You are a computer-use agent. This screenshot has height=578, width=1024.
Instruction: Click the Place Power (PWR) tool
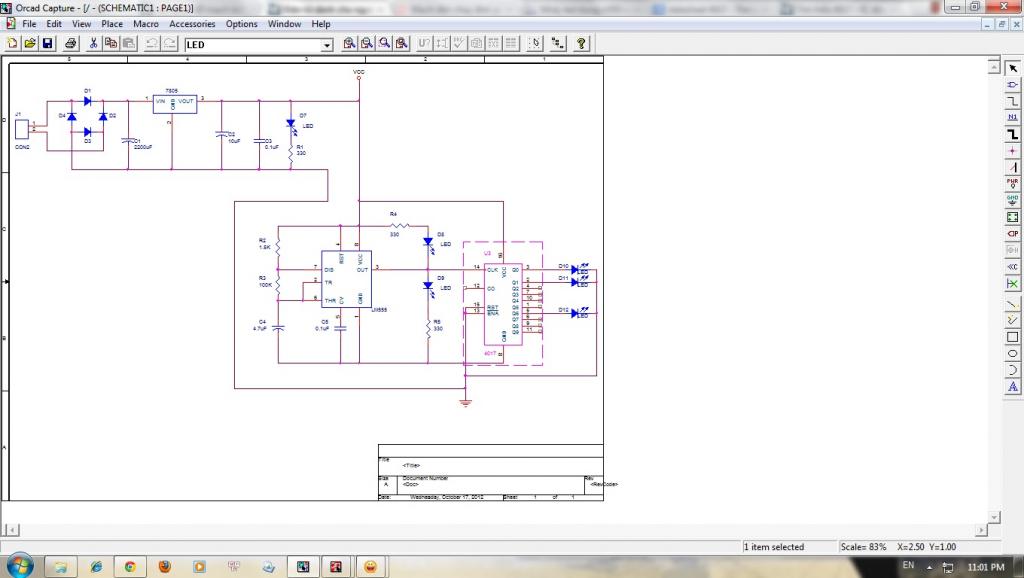coord(1012,183)
